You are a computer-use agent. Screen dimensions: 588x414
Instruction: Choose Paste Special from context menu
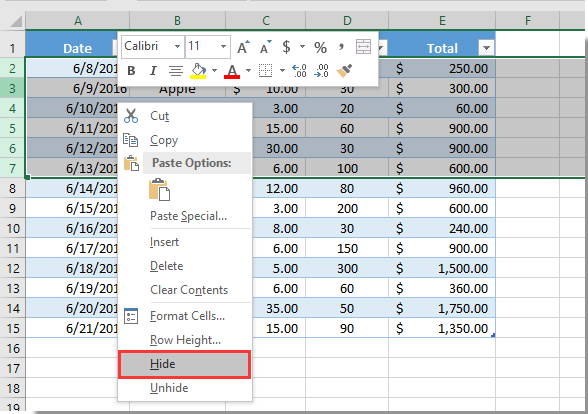184,216
